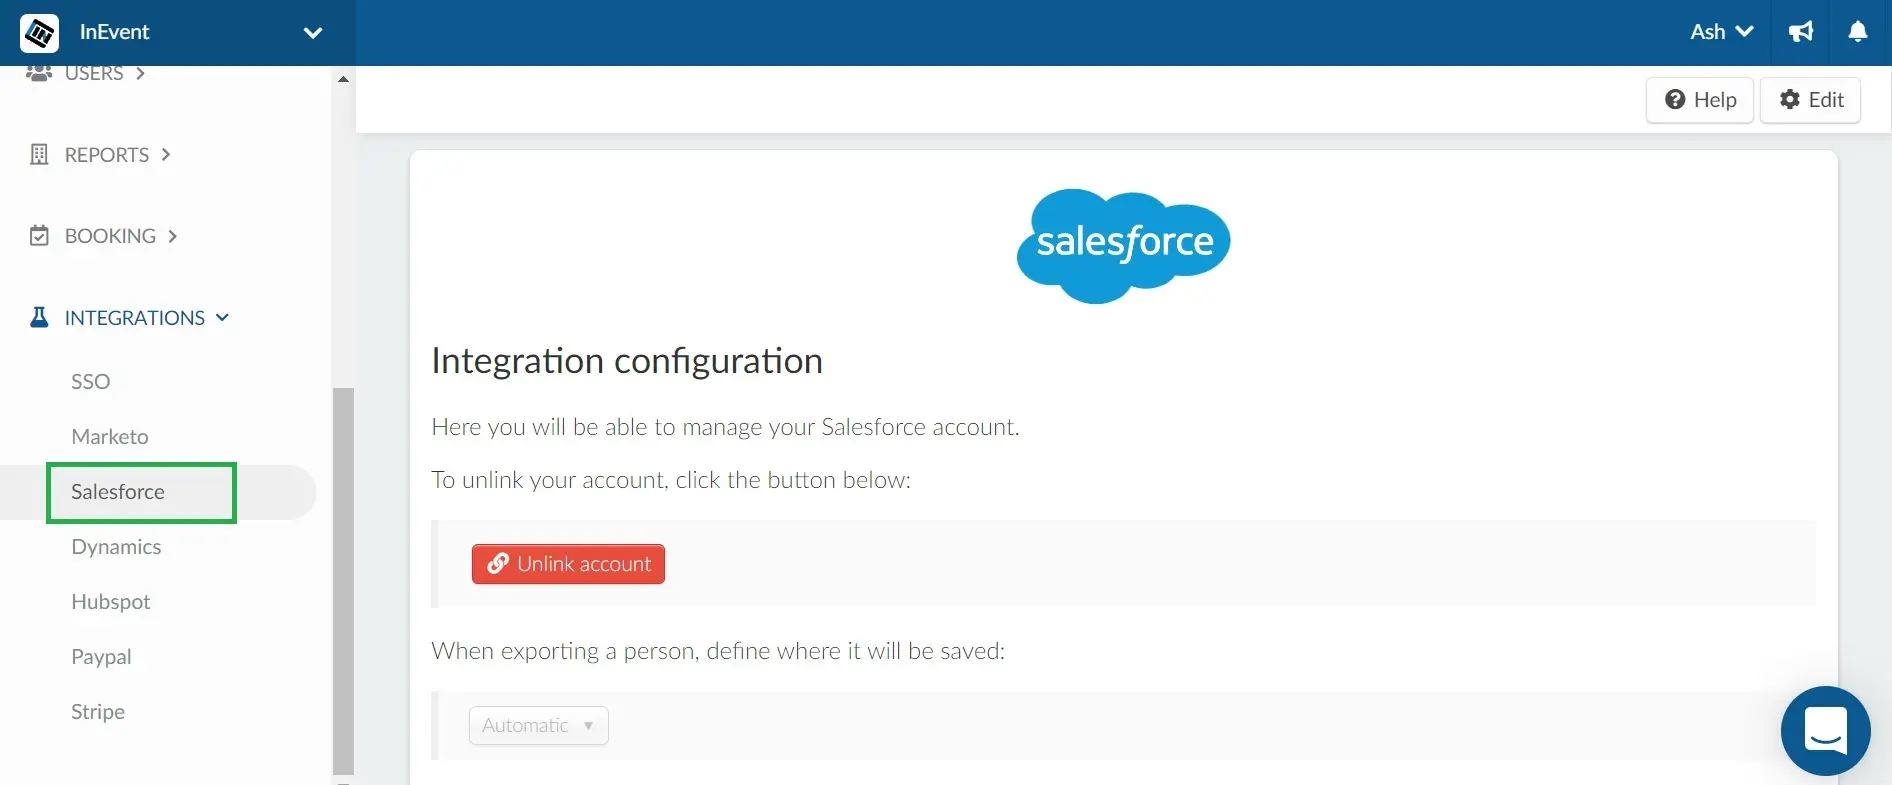Viewport: 1892px width, 785px height.
Task: Open the Ash user menu
Action: click(1721, 32)
